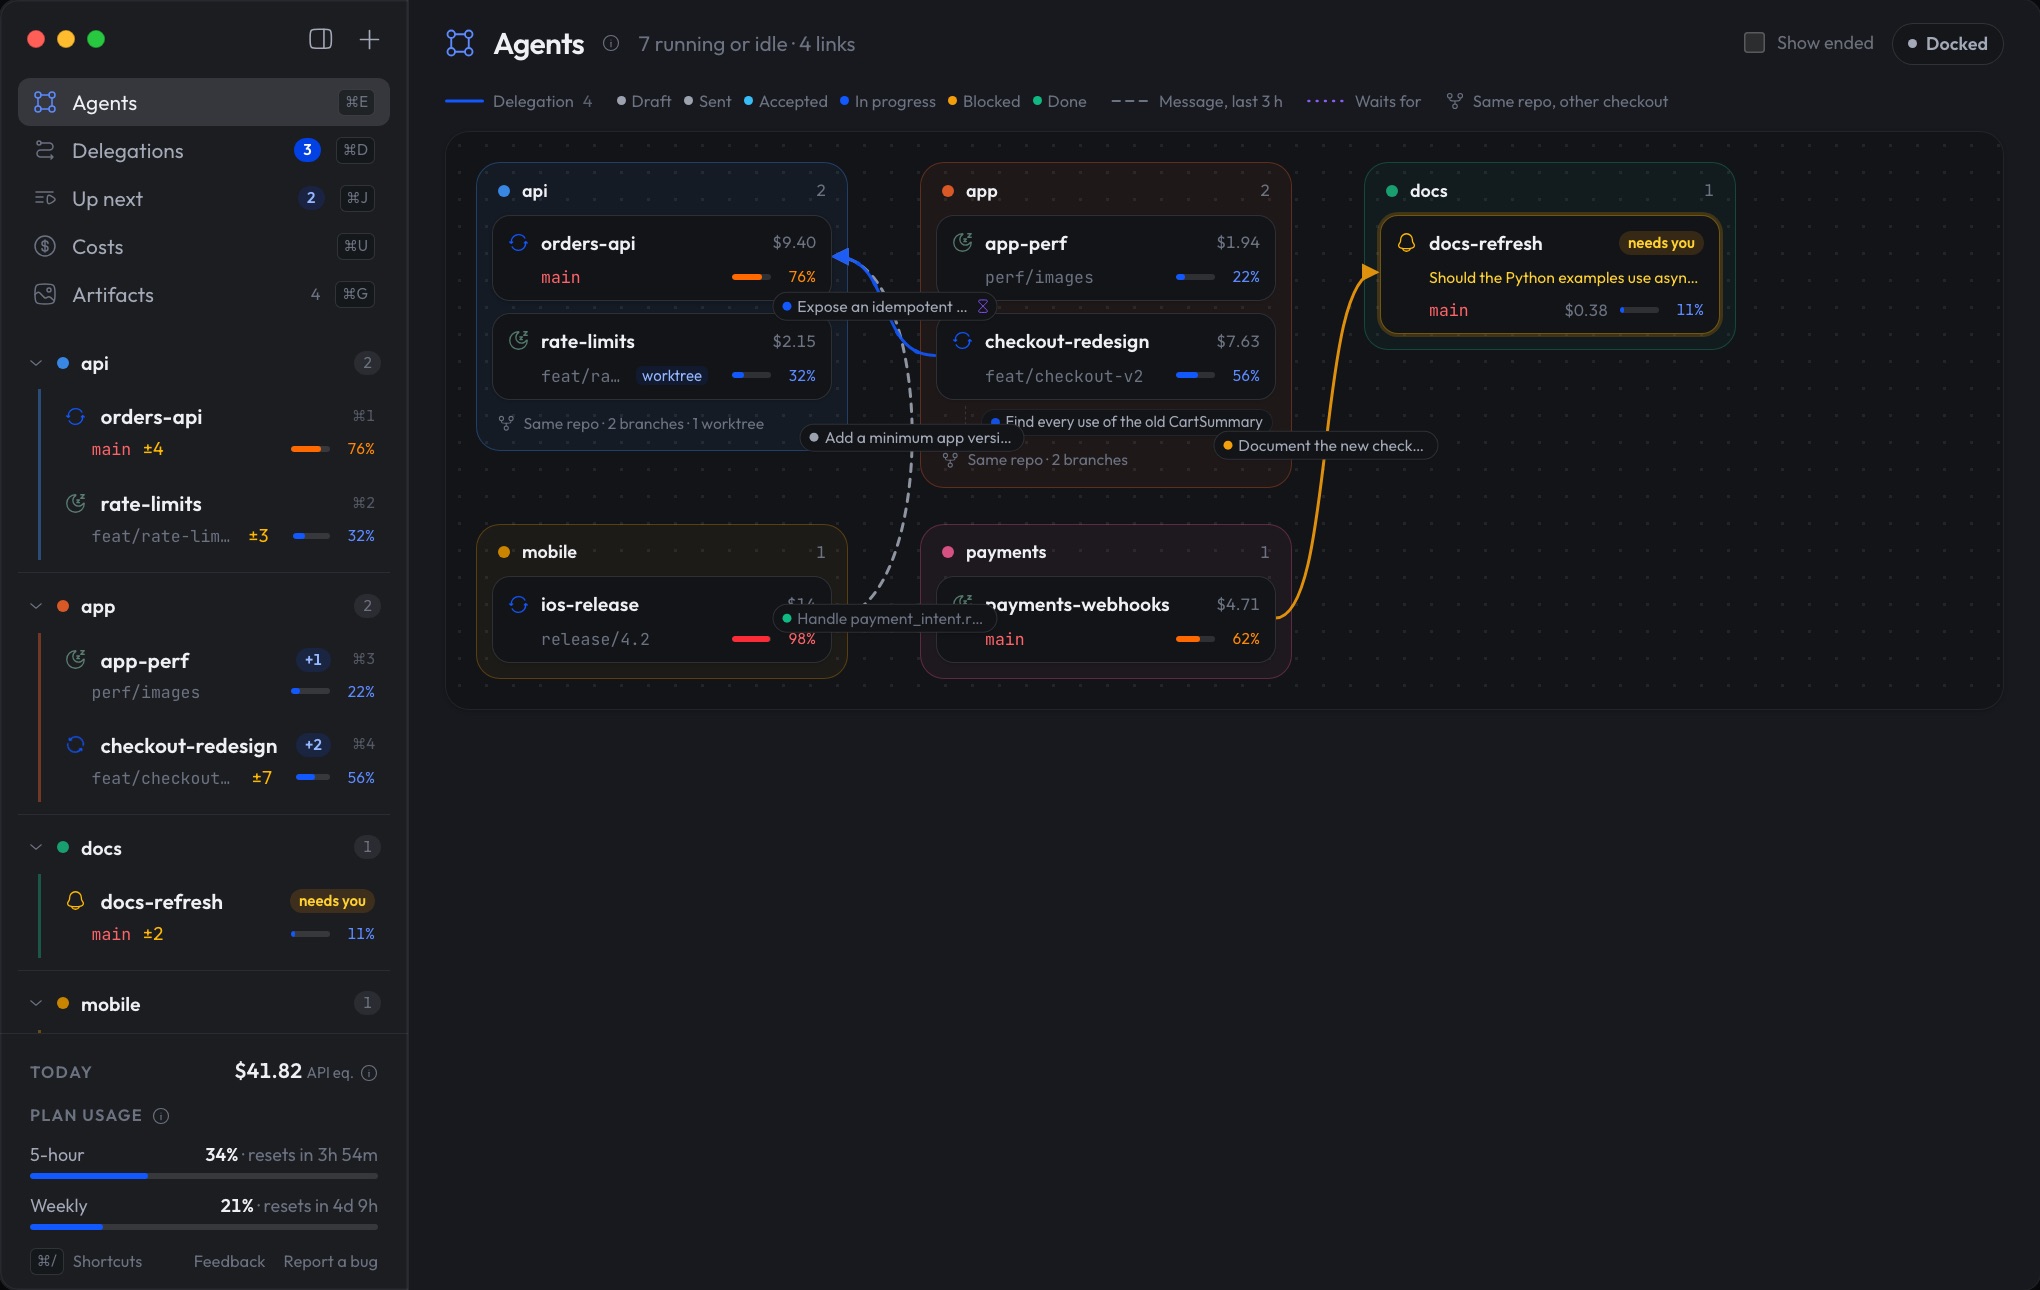The width and height of the screenshot is (2040, 1290).
Task: Collapse the api group in sidebar
Action: pos(36,363)
